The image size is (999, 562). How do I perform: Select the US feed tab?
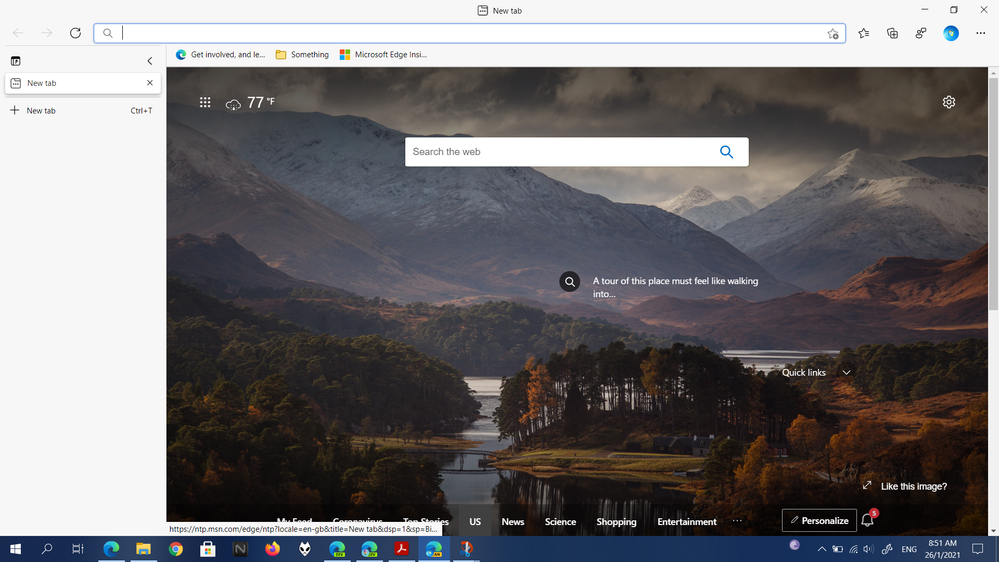click(475, 521)
